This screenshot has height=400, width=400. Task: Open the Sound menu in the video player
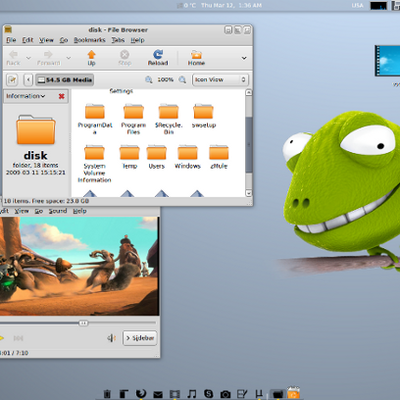pos(58,211)
